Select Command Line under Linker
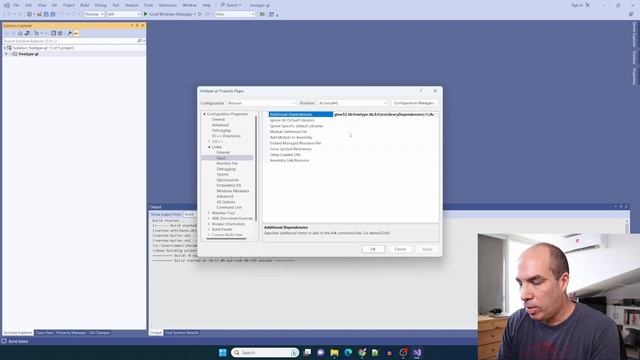The width and height of the screenshot is (640, 360). click(229, 207)
